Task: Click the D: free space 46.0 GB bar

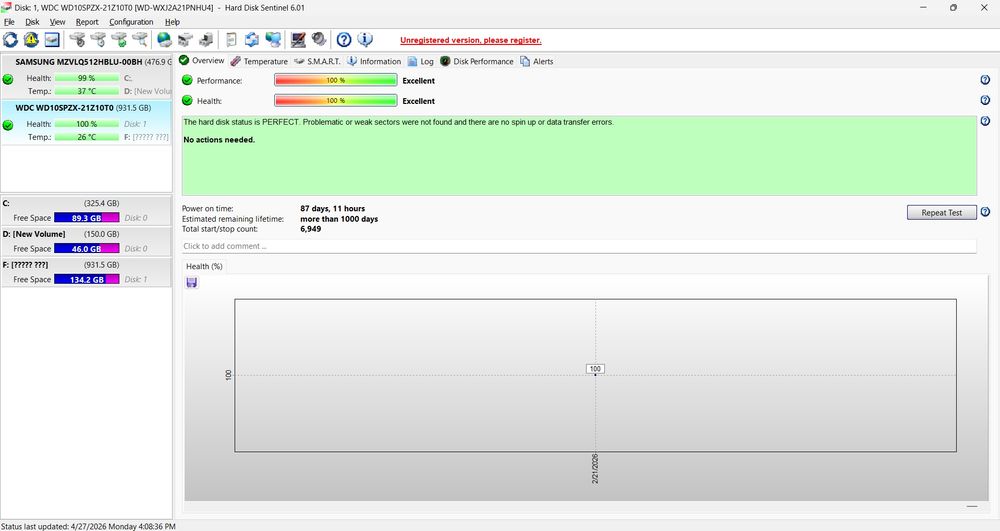Action: (x=87, y=248)
